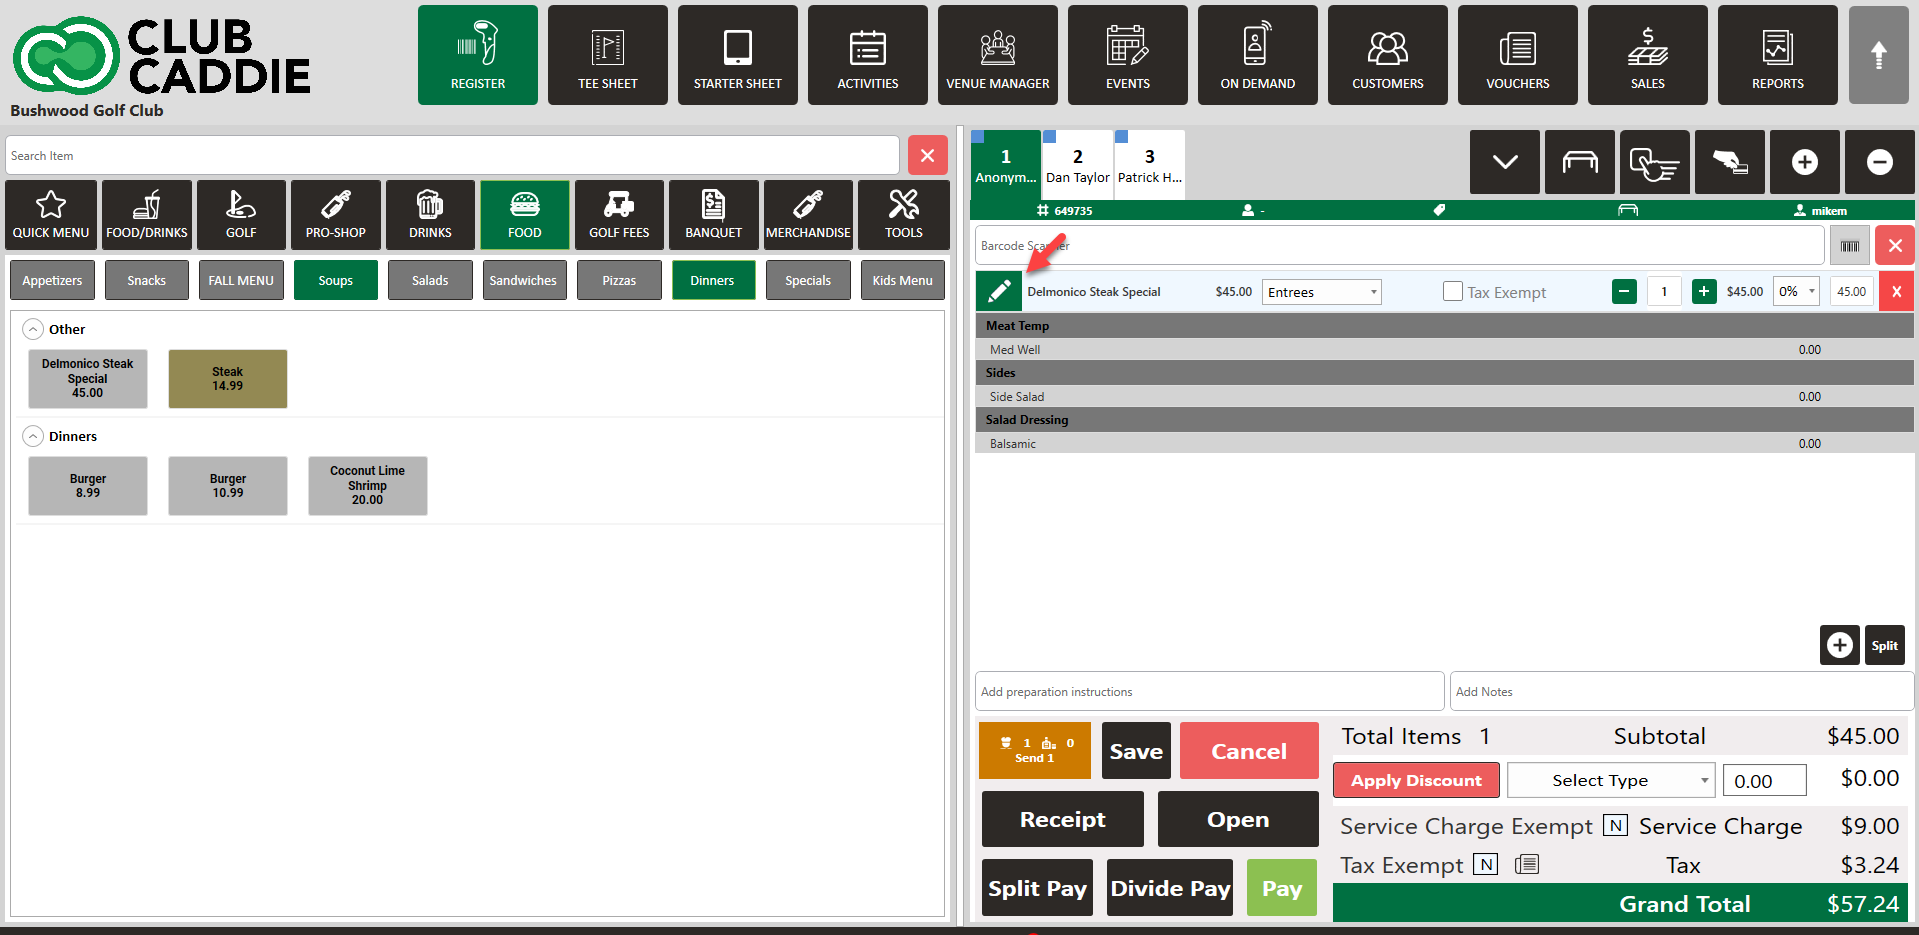The height and width of the screenshot is (935, 1919).
Task: Open the table selection icon
Action: [1579, 162]
